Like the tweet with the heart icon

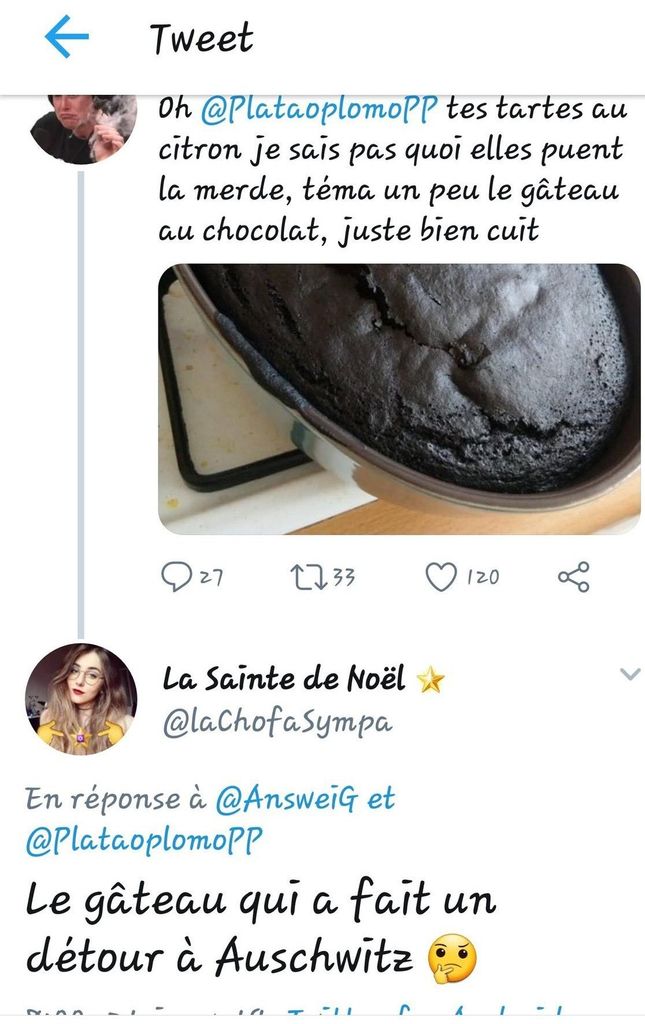[x=440, y=577]
